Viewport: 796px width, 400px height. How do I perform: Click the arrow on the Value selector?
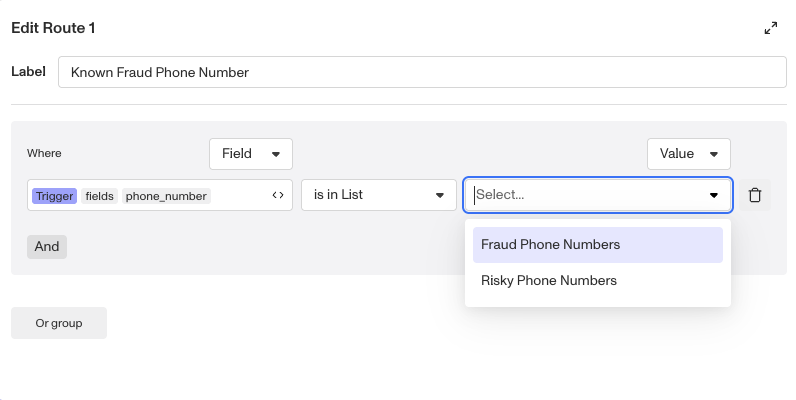[714, 154]
